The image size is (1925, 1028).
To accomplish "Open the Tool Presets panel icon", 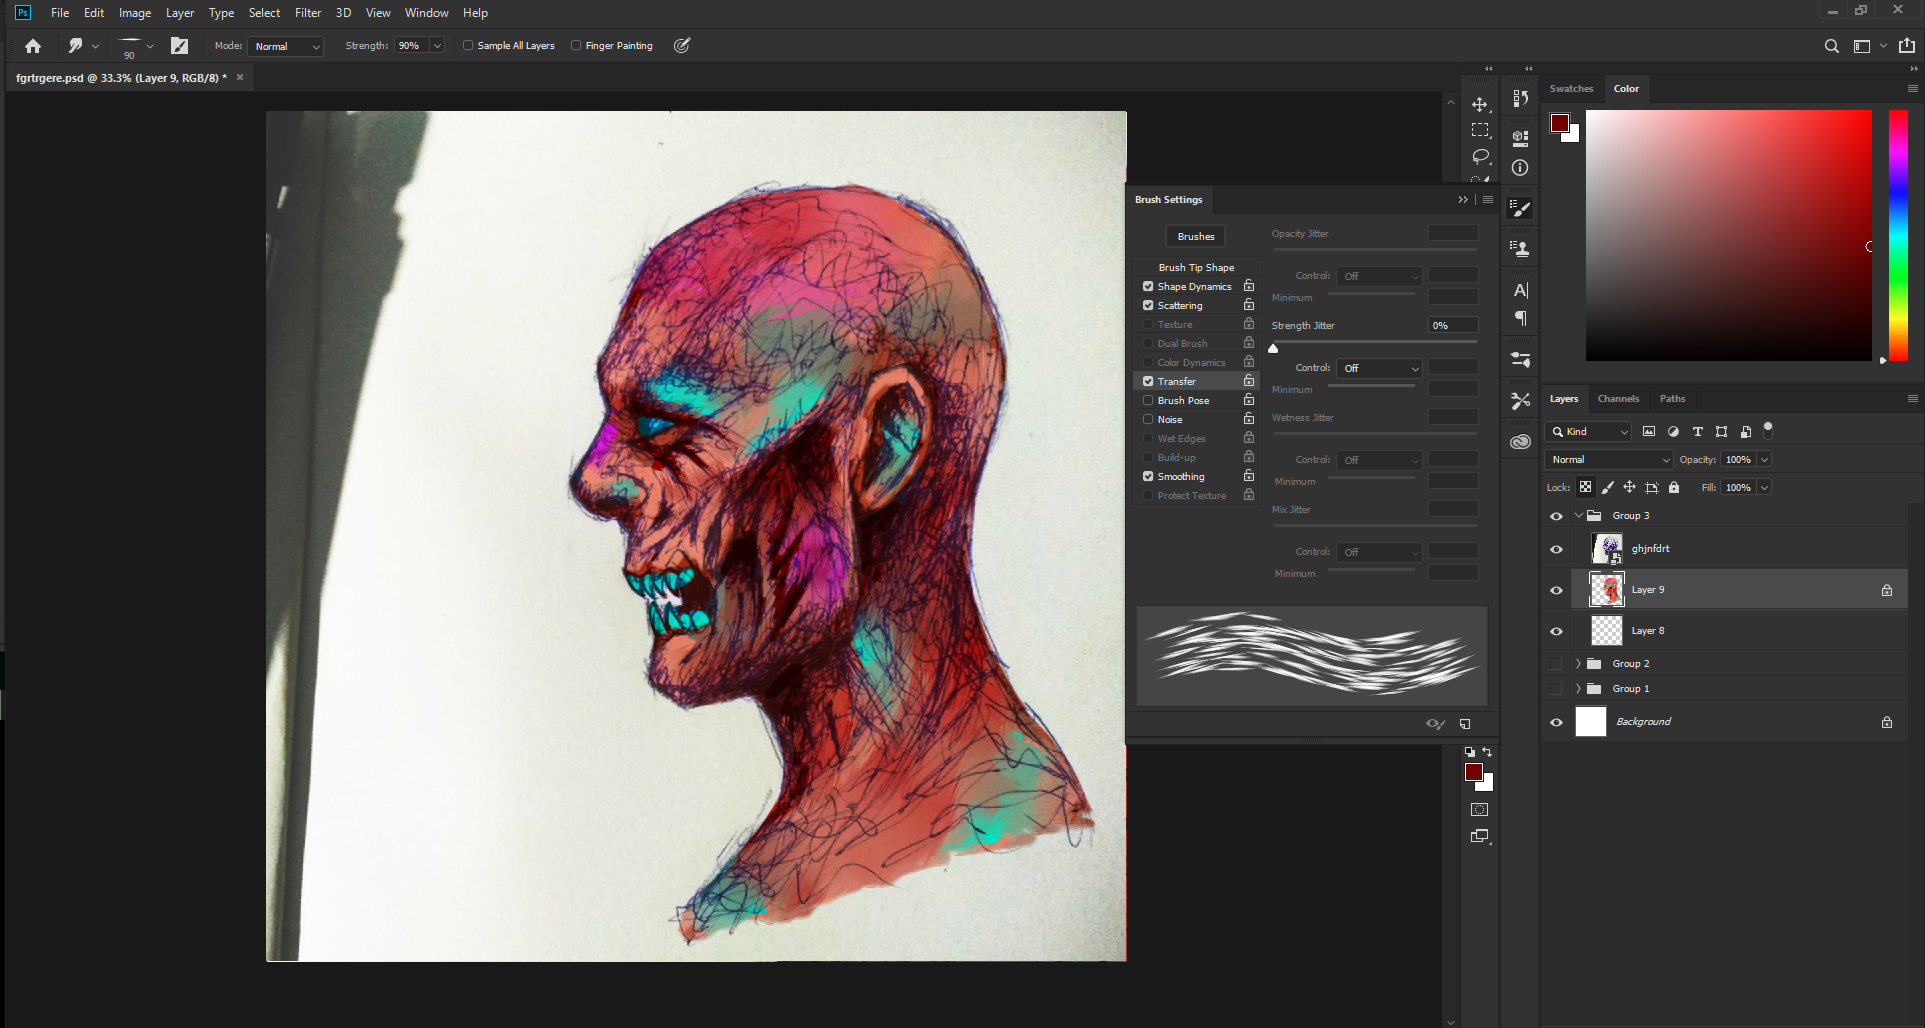I will click(1520, 401).
